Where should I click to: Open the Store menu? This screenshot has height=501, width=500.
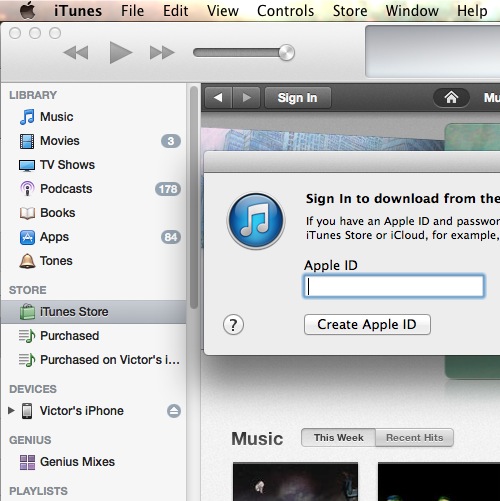(350, 11)
